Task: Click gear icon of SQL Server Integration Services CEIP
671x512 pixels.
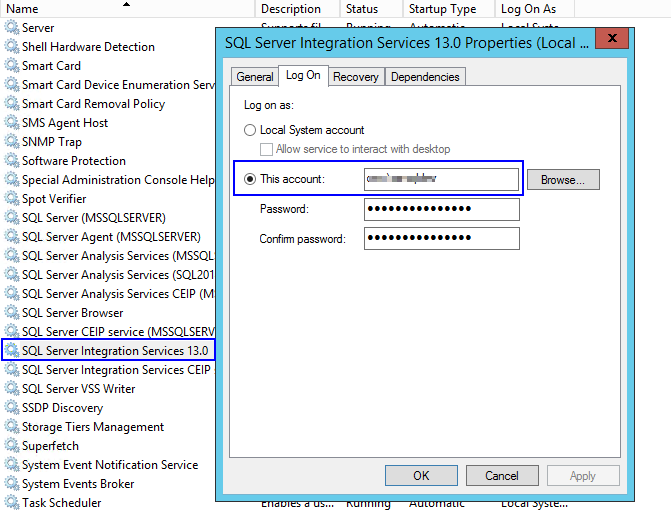Action: click(x=12, y=370)
